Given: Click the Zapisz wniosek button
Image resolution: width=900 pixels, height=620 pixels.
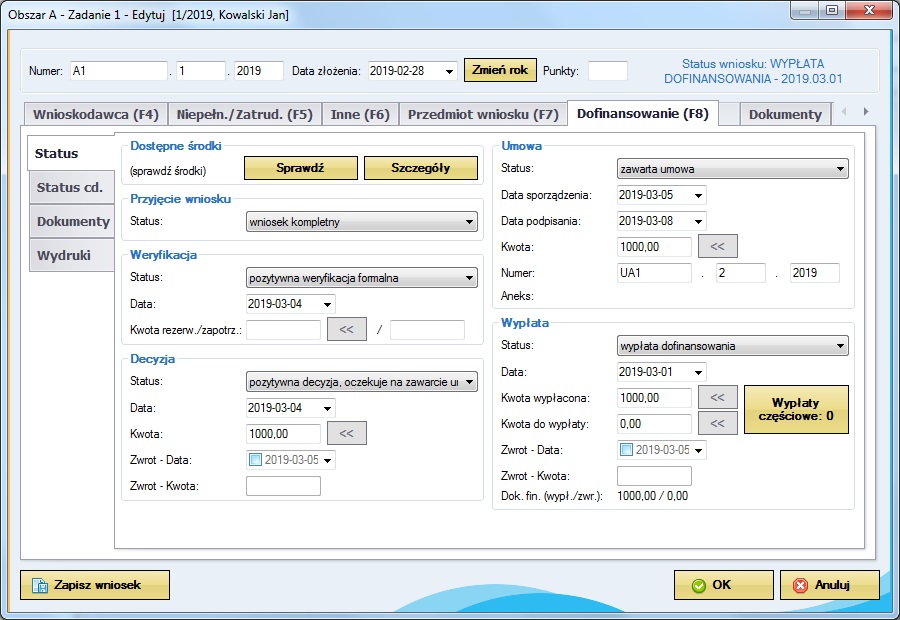Looking at the screenshot, I should (x=95, y=585).
